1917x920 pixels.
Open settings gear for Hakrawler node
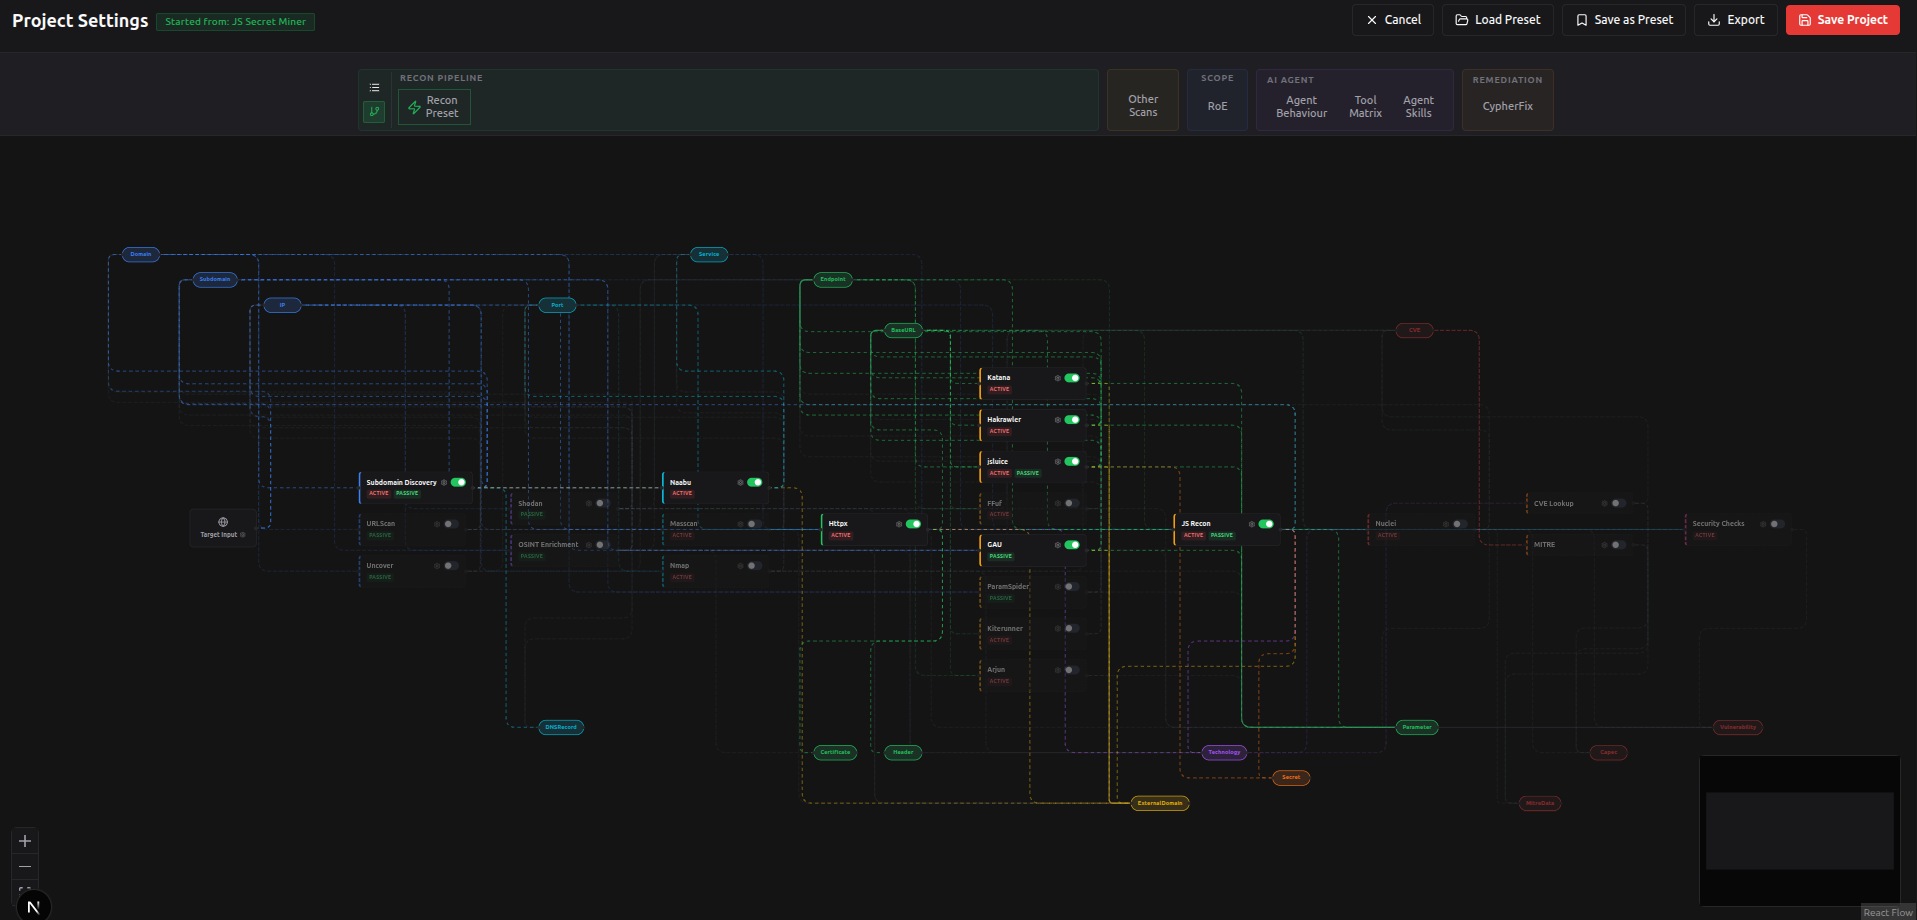1058,420
